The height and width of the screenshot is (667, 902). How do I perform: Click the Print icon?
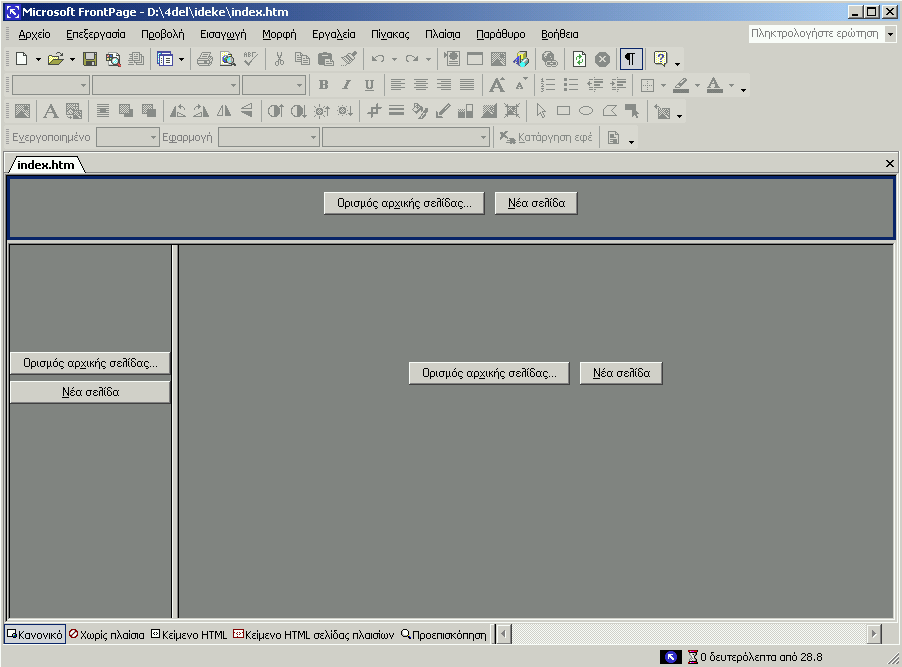click(x=205, y=59)
